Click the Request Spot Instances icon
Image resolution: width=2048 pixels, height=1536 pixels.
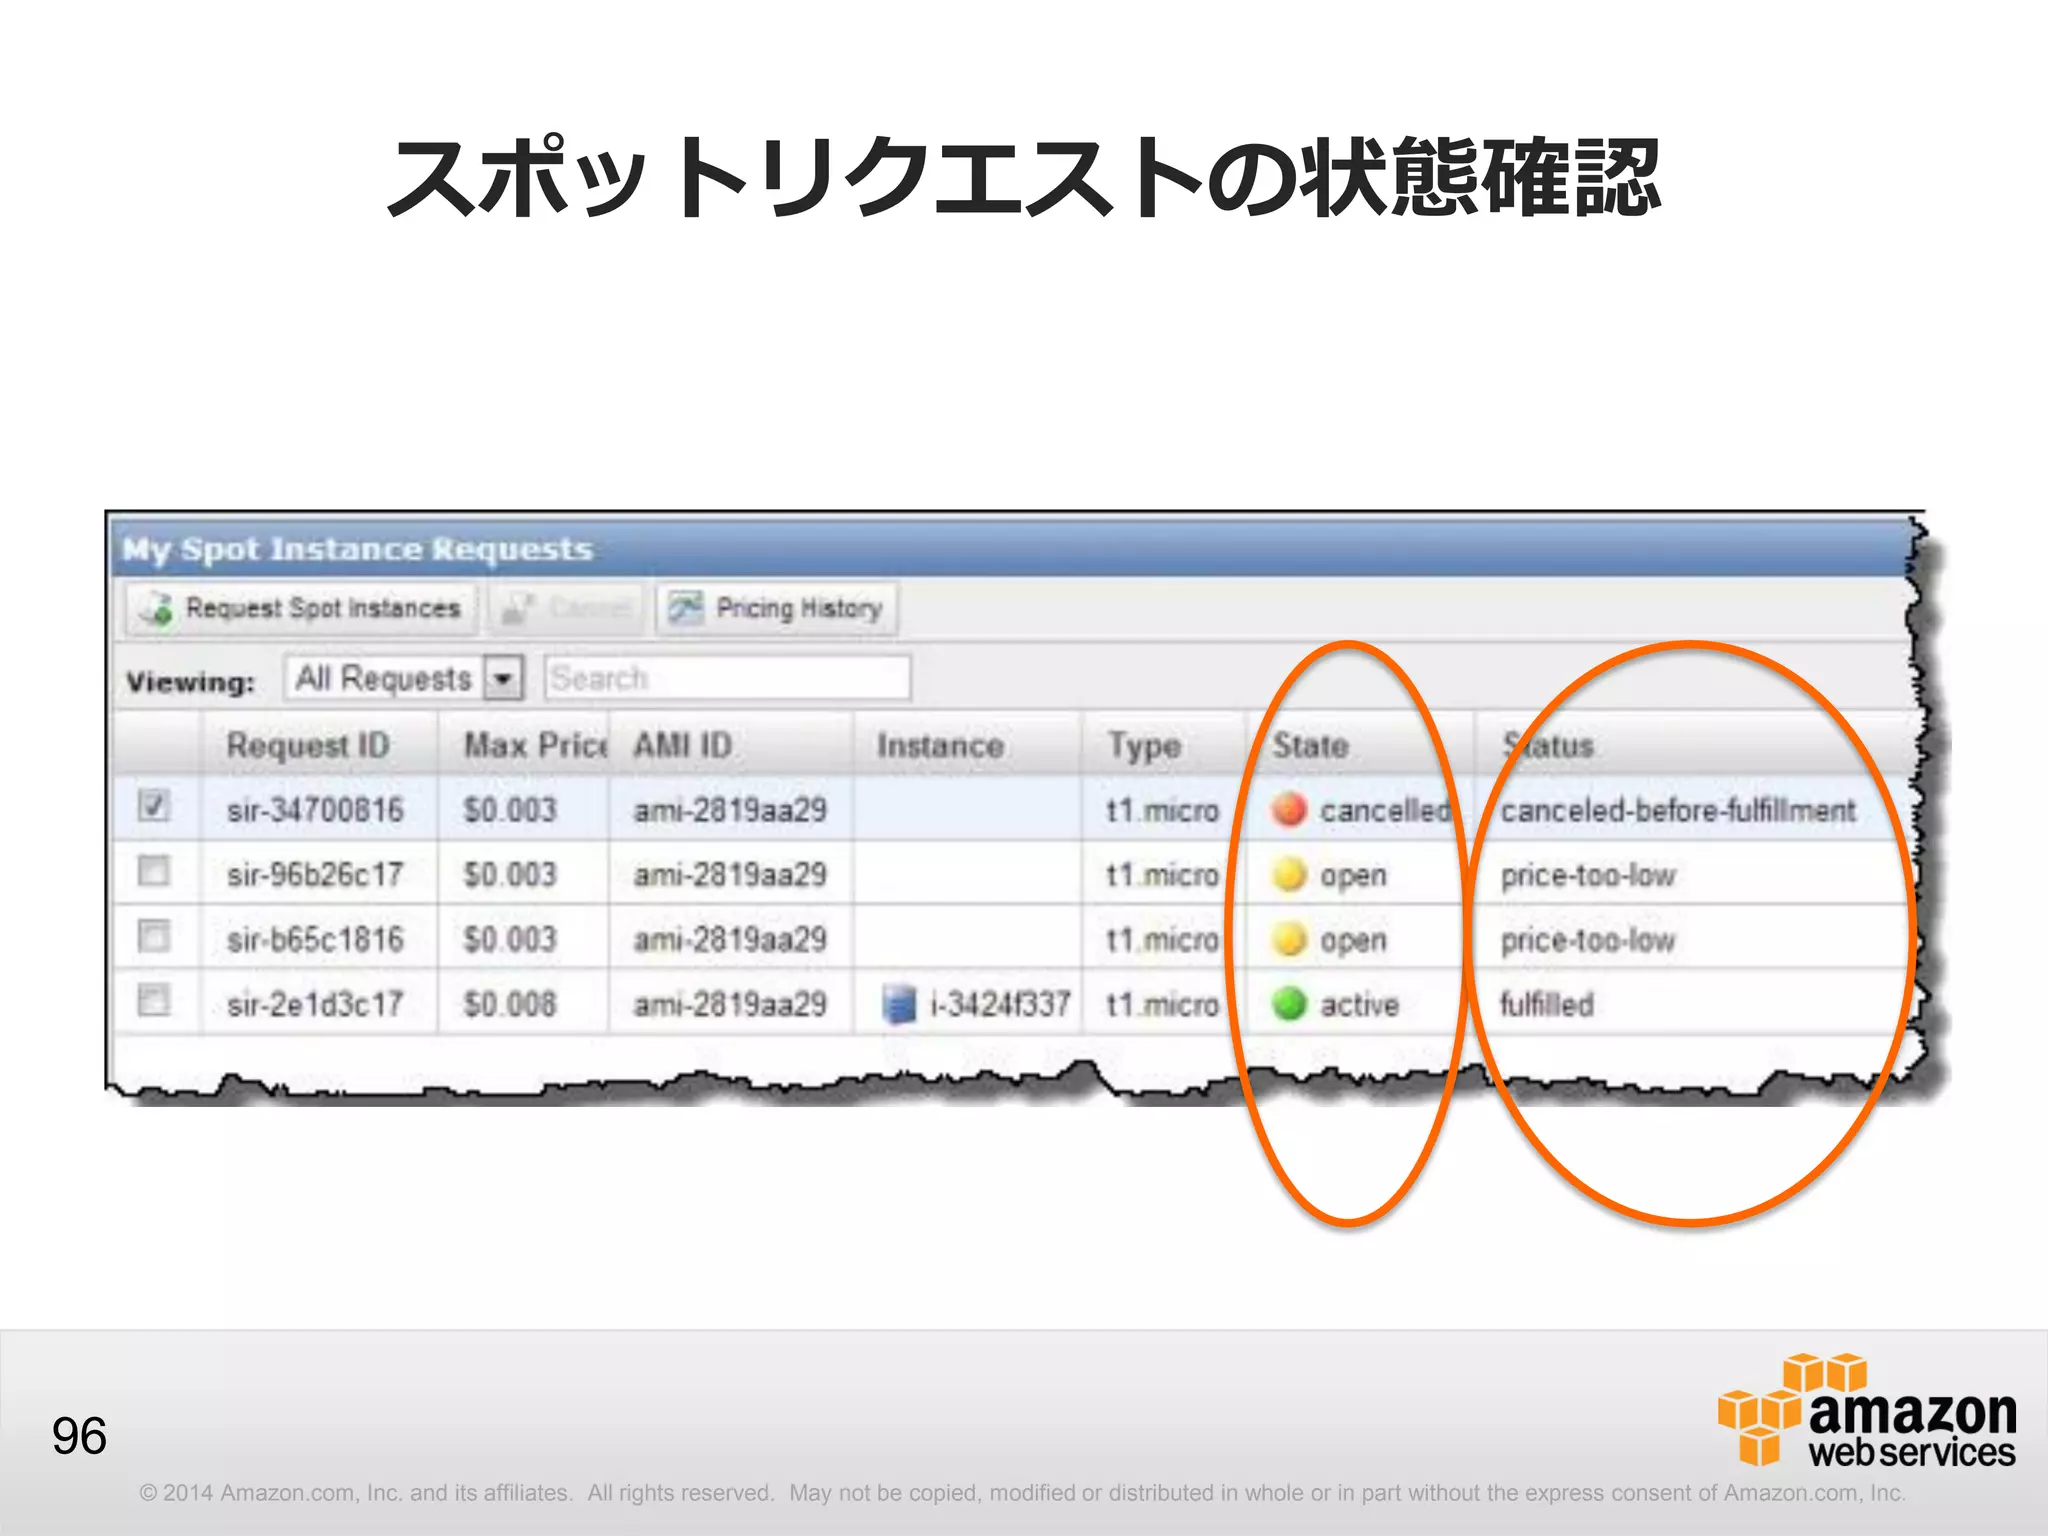157,608
